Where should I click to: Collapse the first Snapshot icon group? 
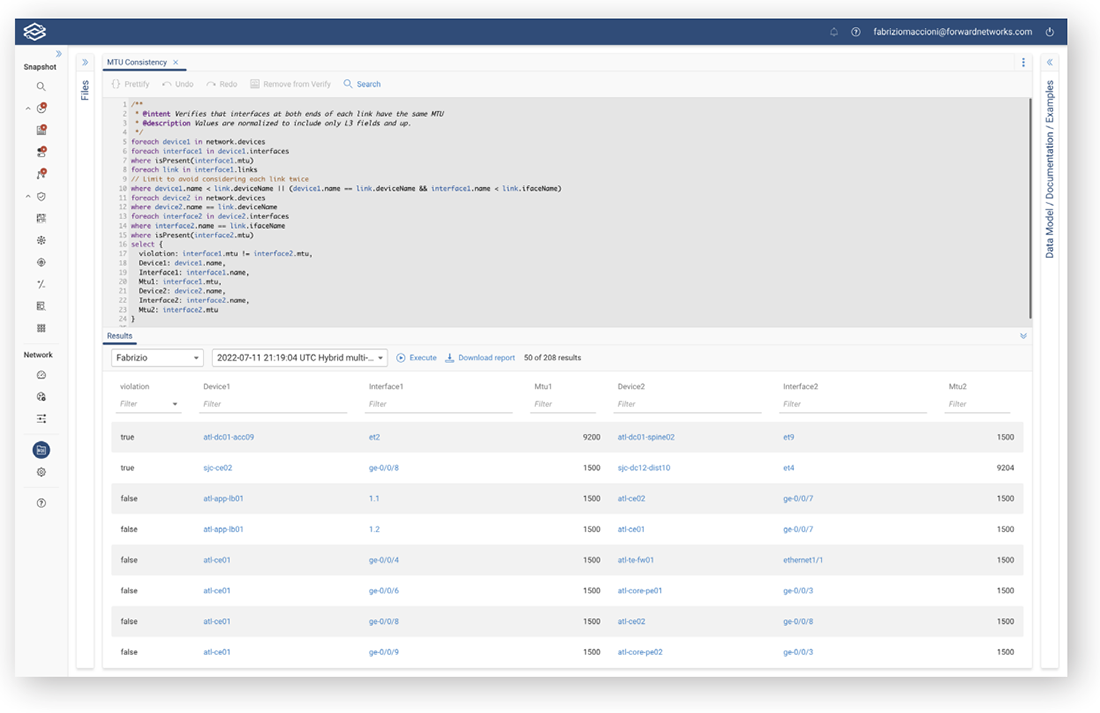click(x=28, y=109)
